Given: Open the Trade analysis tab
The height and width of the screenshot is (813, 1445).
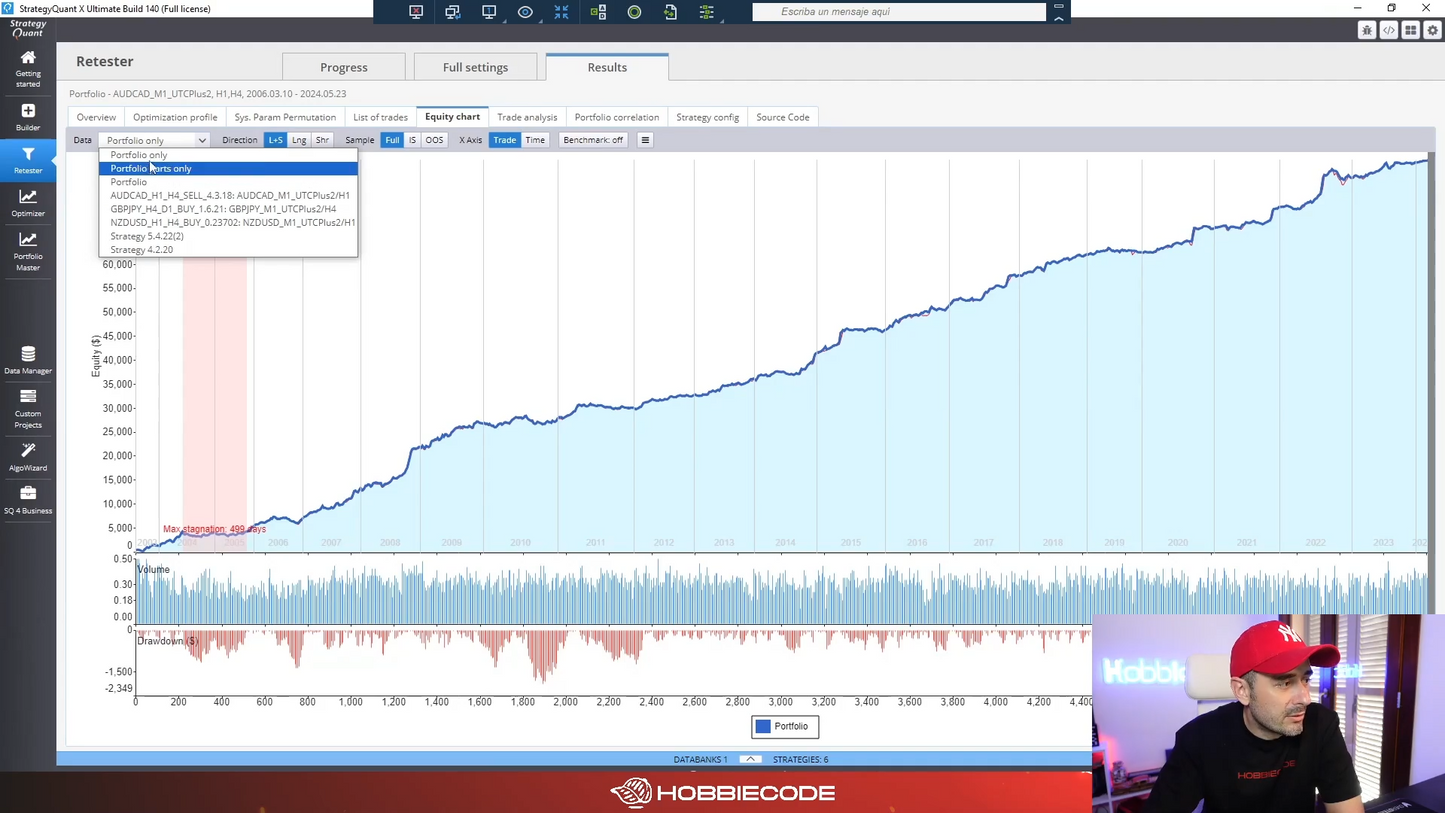Looking at the screenshot, I should point(527,117).
